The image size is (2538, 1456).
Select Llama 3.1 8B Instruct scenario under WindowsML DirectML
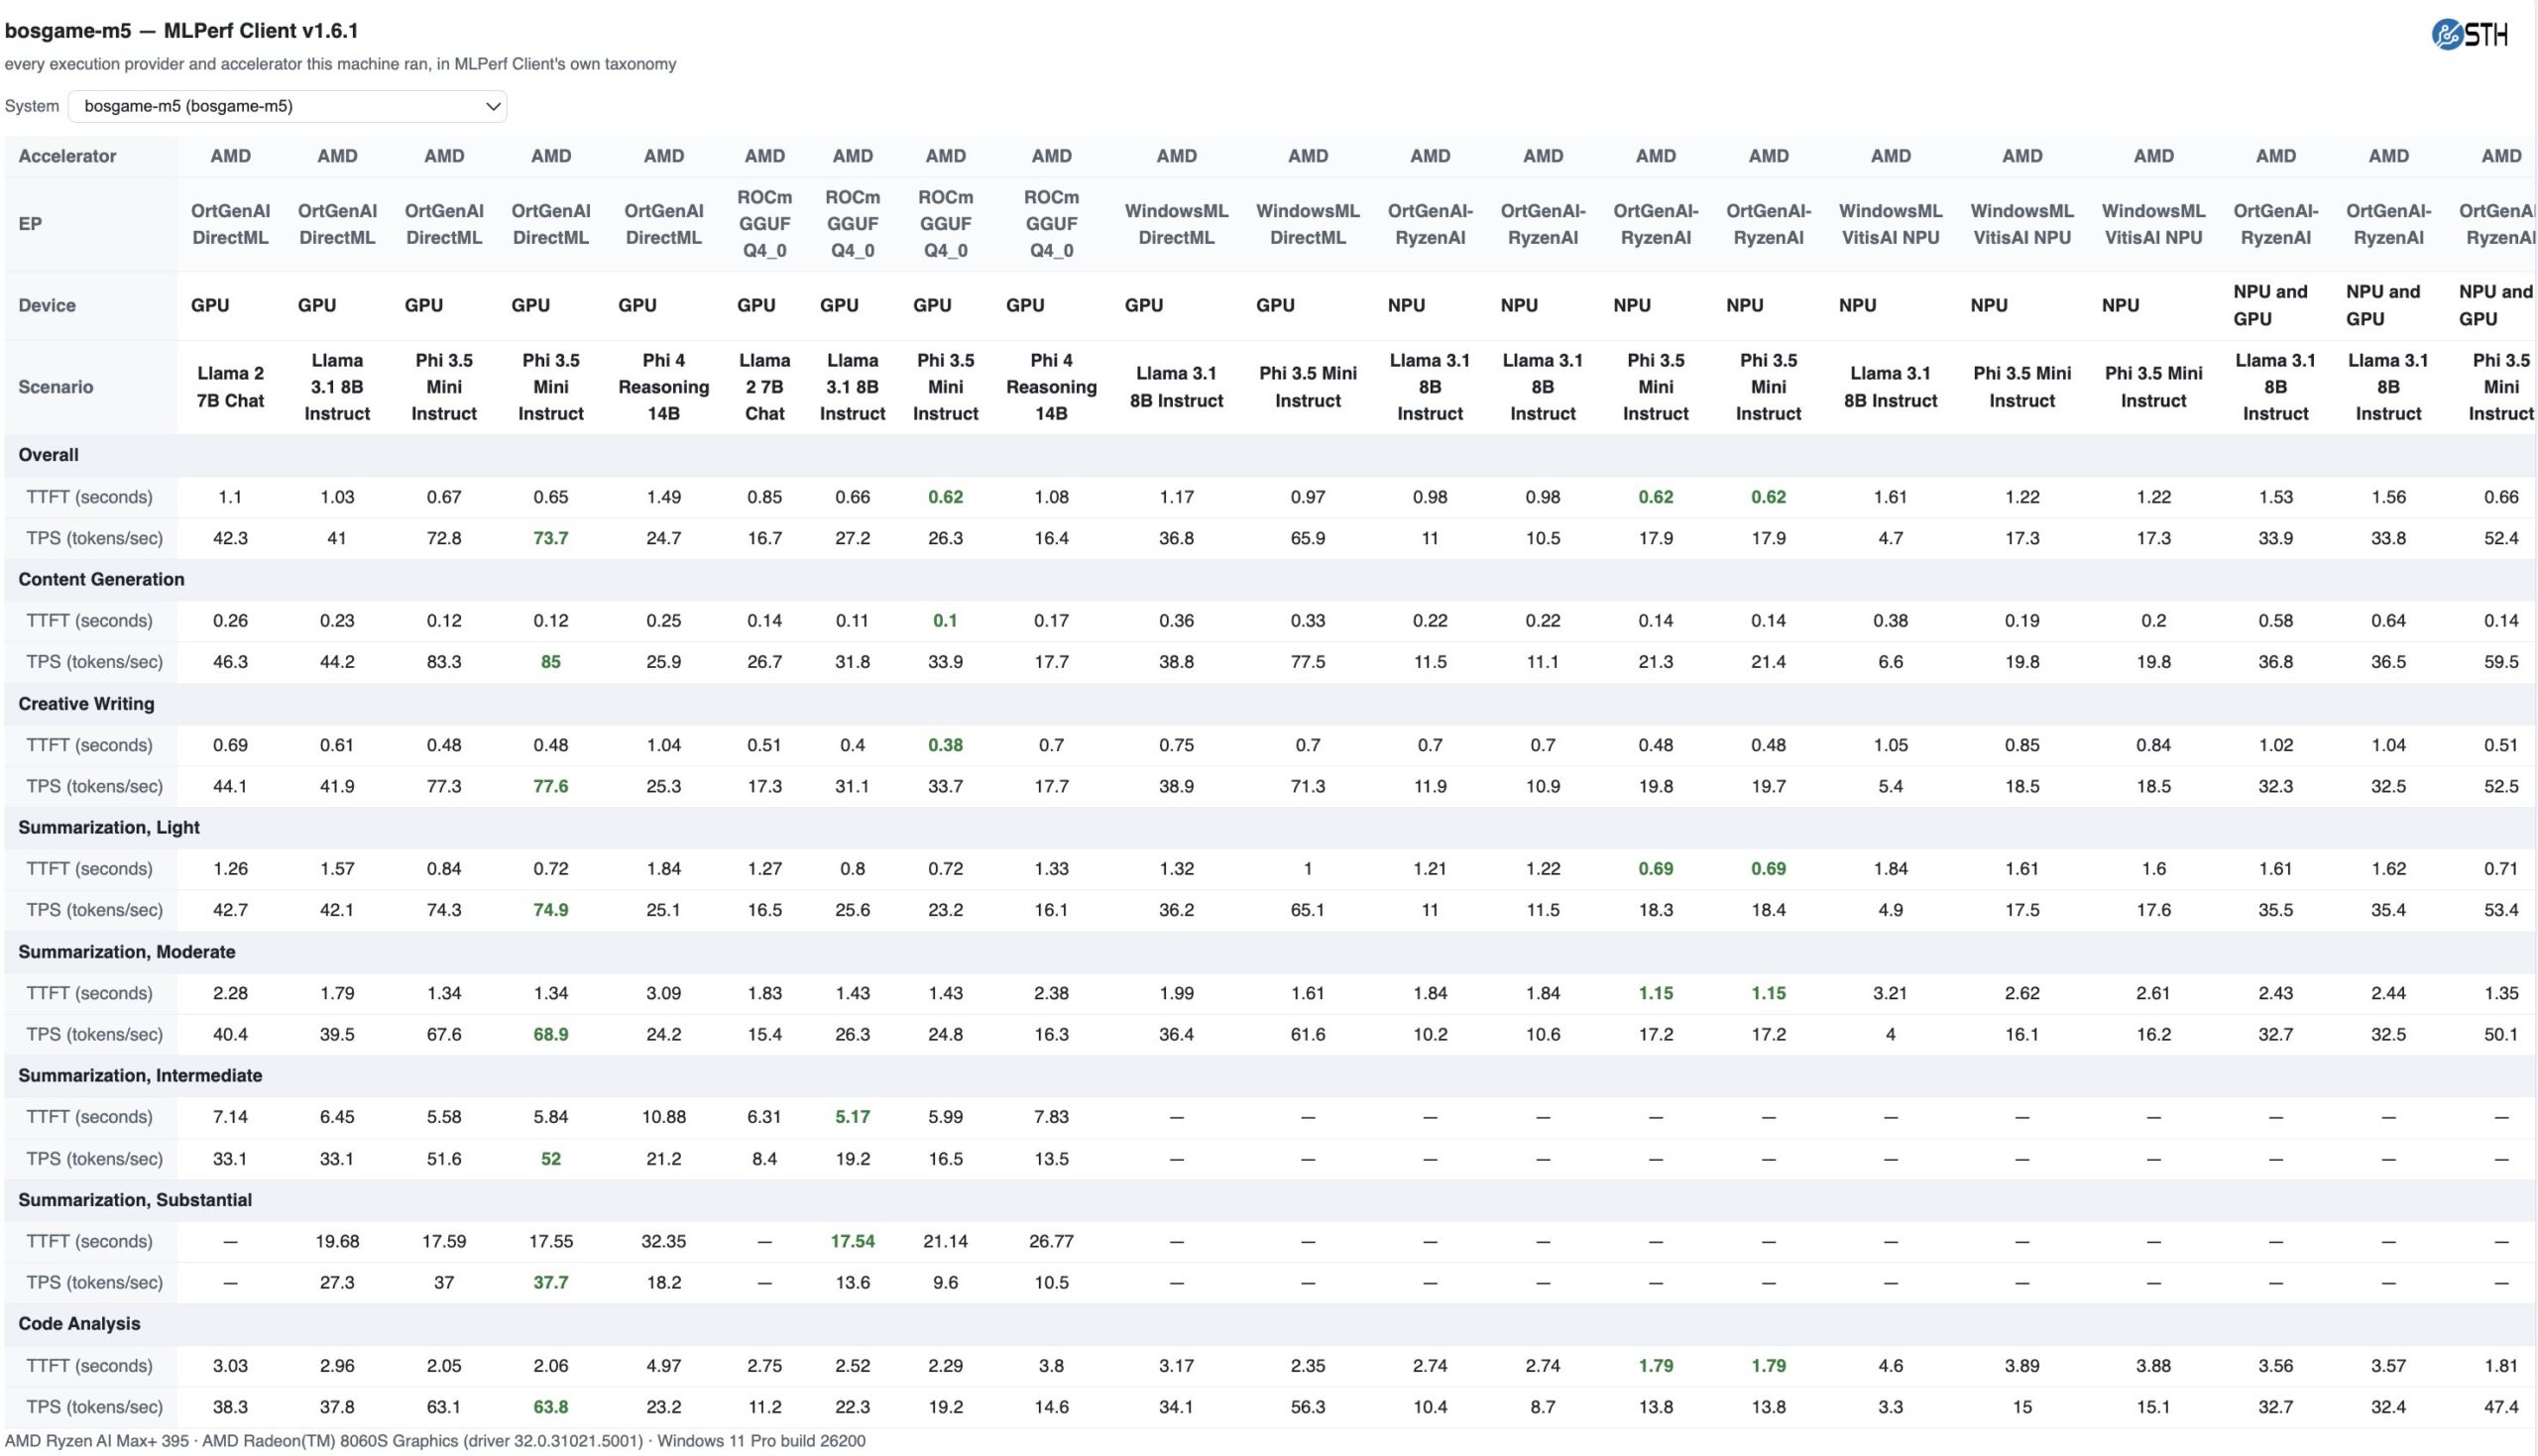(1176, 387)
